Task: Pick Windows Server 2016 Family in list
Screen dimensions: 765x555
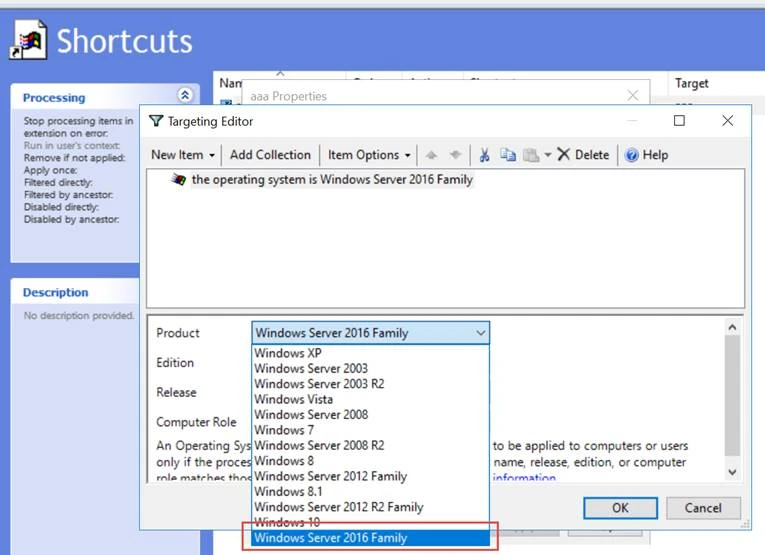Action: 331,538
